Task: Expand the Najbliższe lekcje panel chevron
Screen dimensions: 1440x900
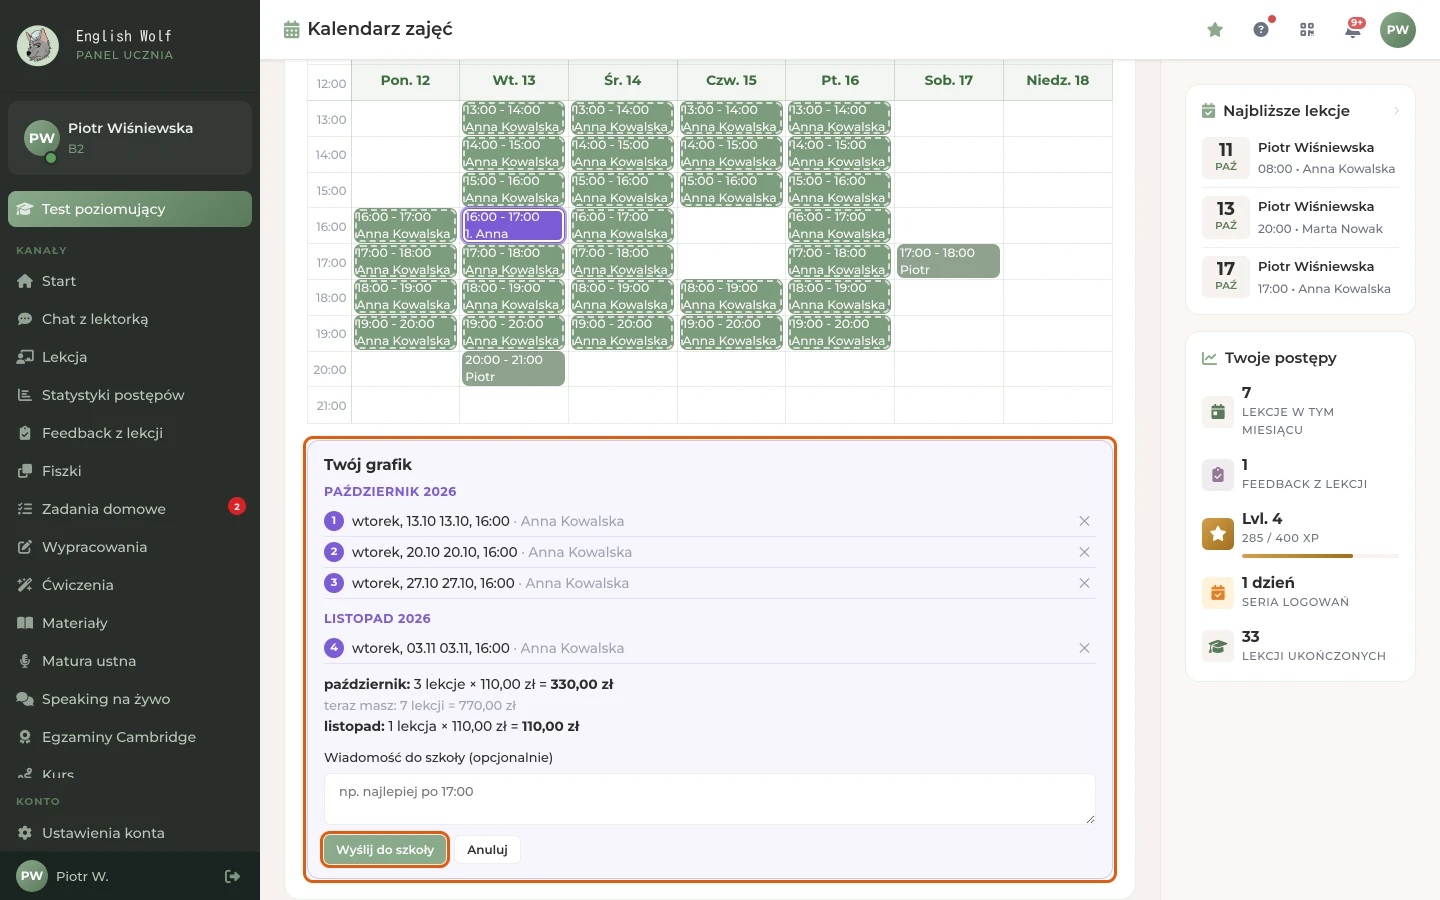Action: (x=1396, y=111)
